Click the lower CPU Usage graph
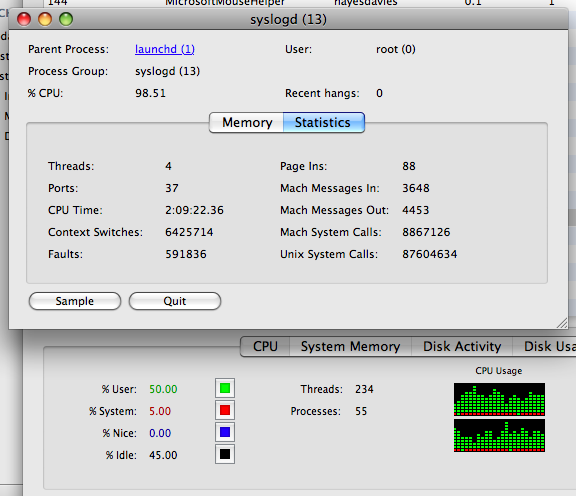 499,435
